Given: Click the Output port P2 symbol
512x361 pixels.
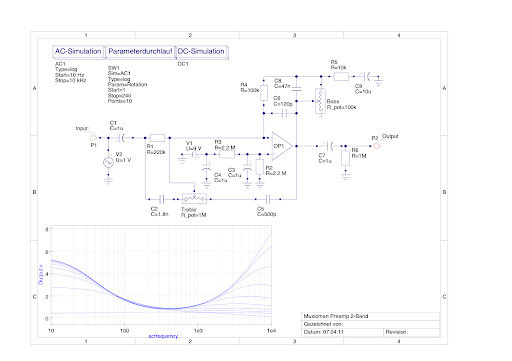Looking at the screenshot, I should (x=376, y=146).
